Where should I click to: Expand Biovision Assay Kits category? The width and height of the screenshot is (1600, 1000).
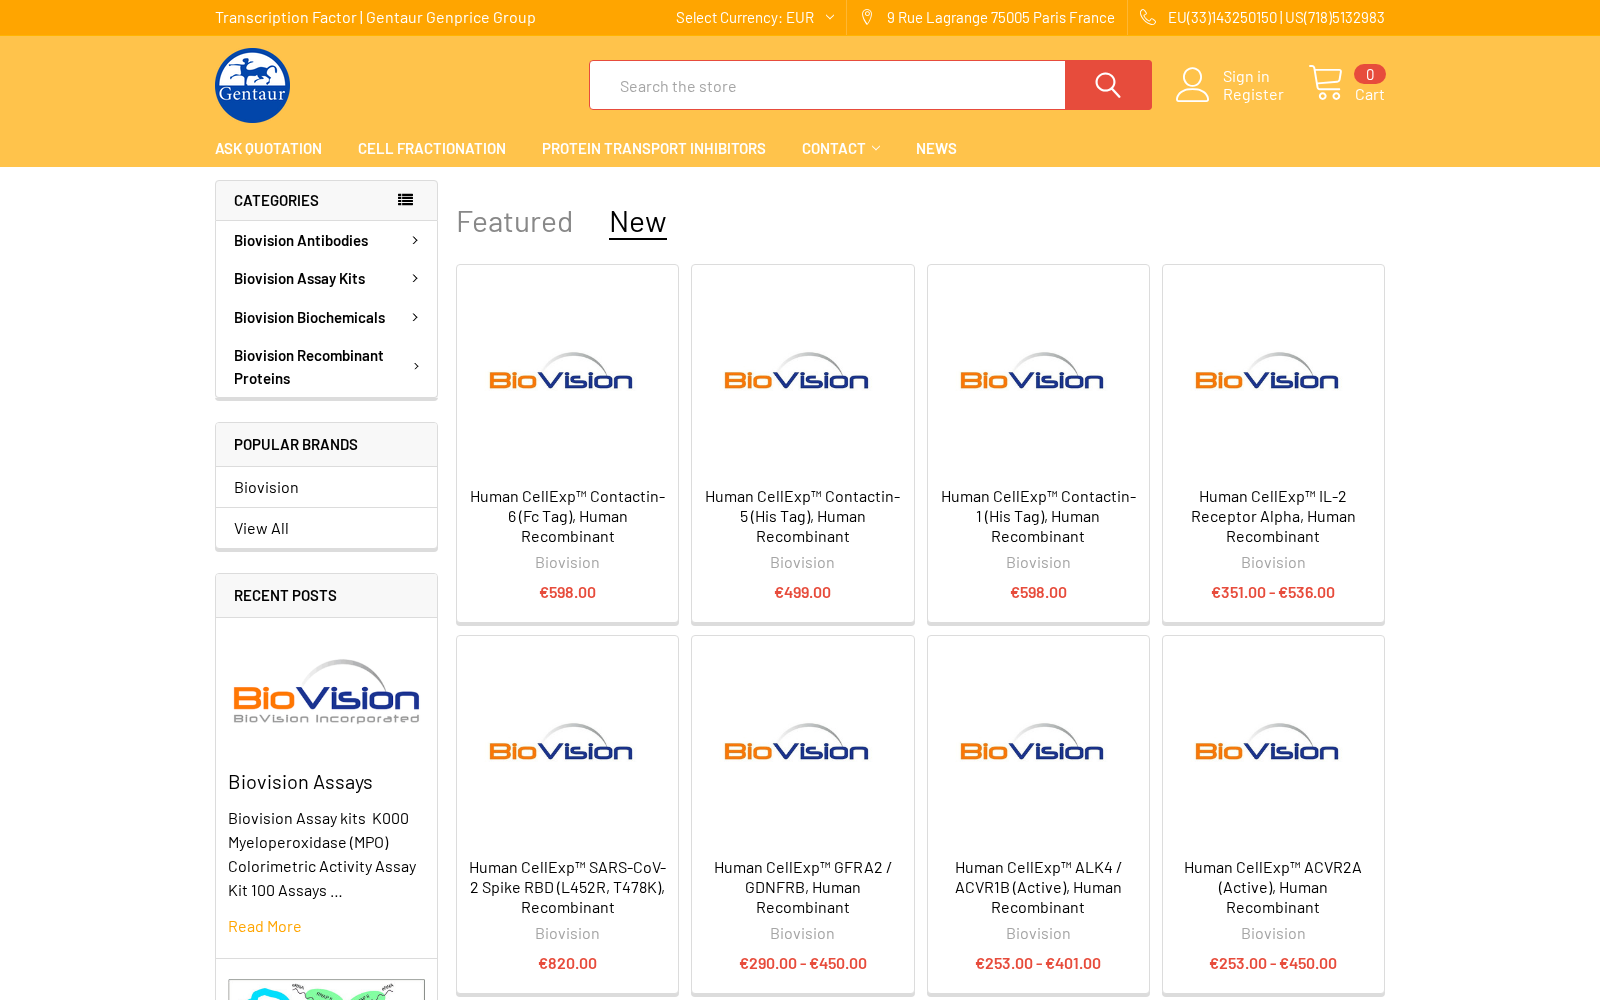tap(415, 278)
